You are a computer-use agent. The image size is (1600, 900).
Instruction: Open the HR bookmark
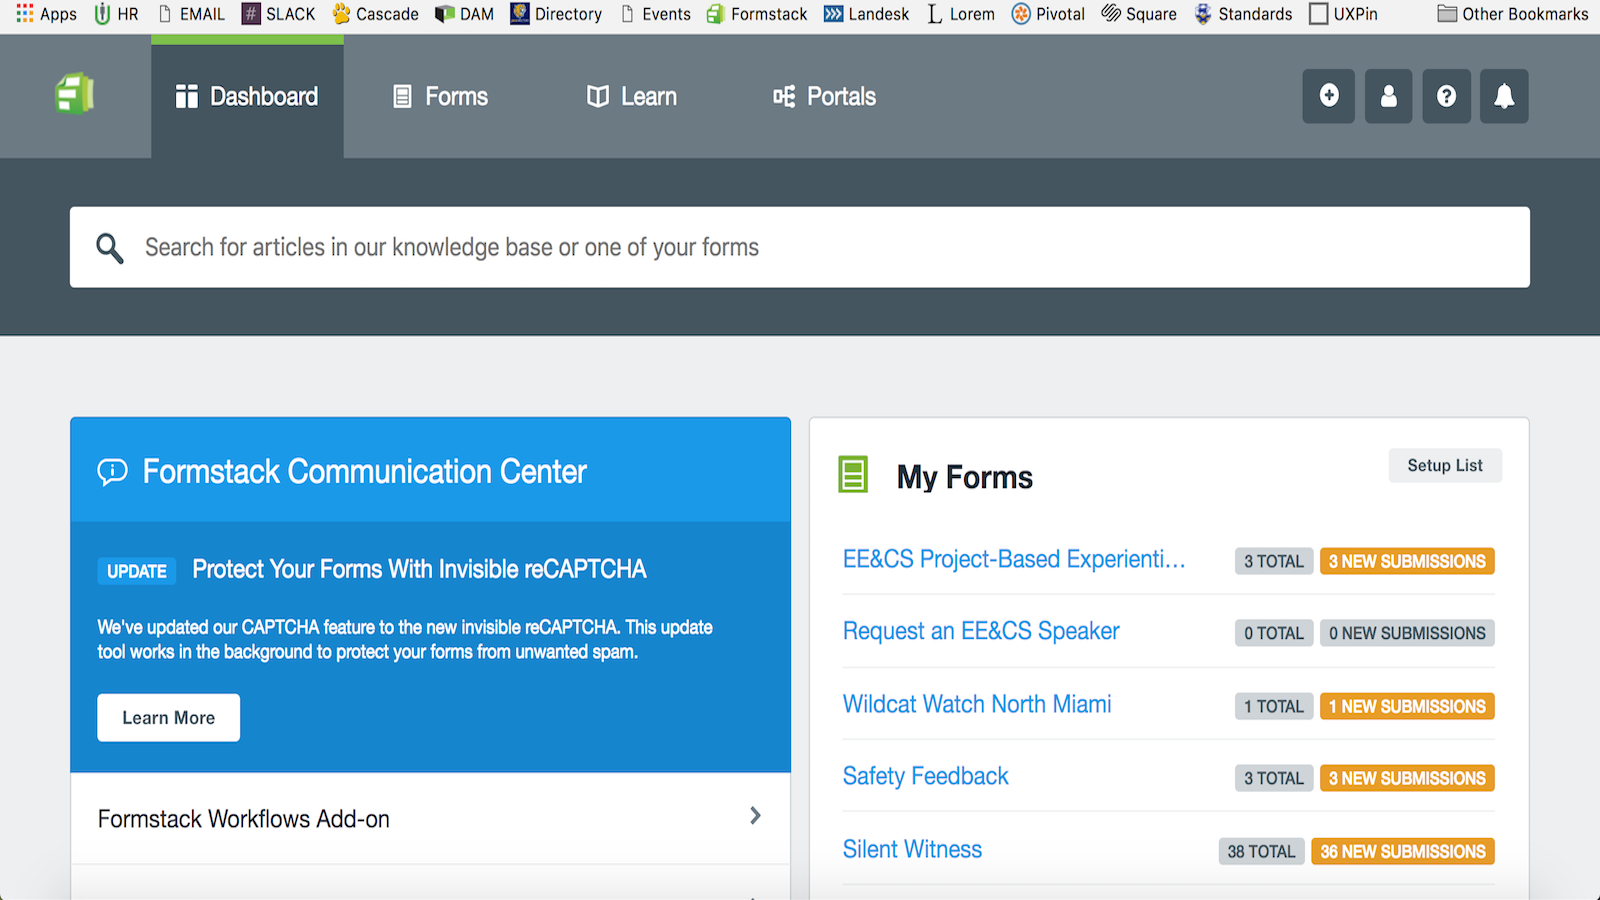(x=116, y=14)
